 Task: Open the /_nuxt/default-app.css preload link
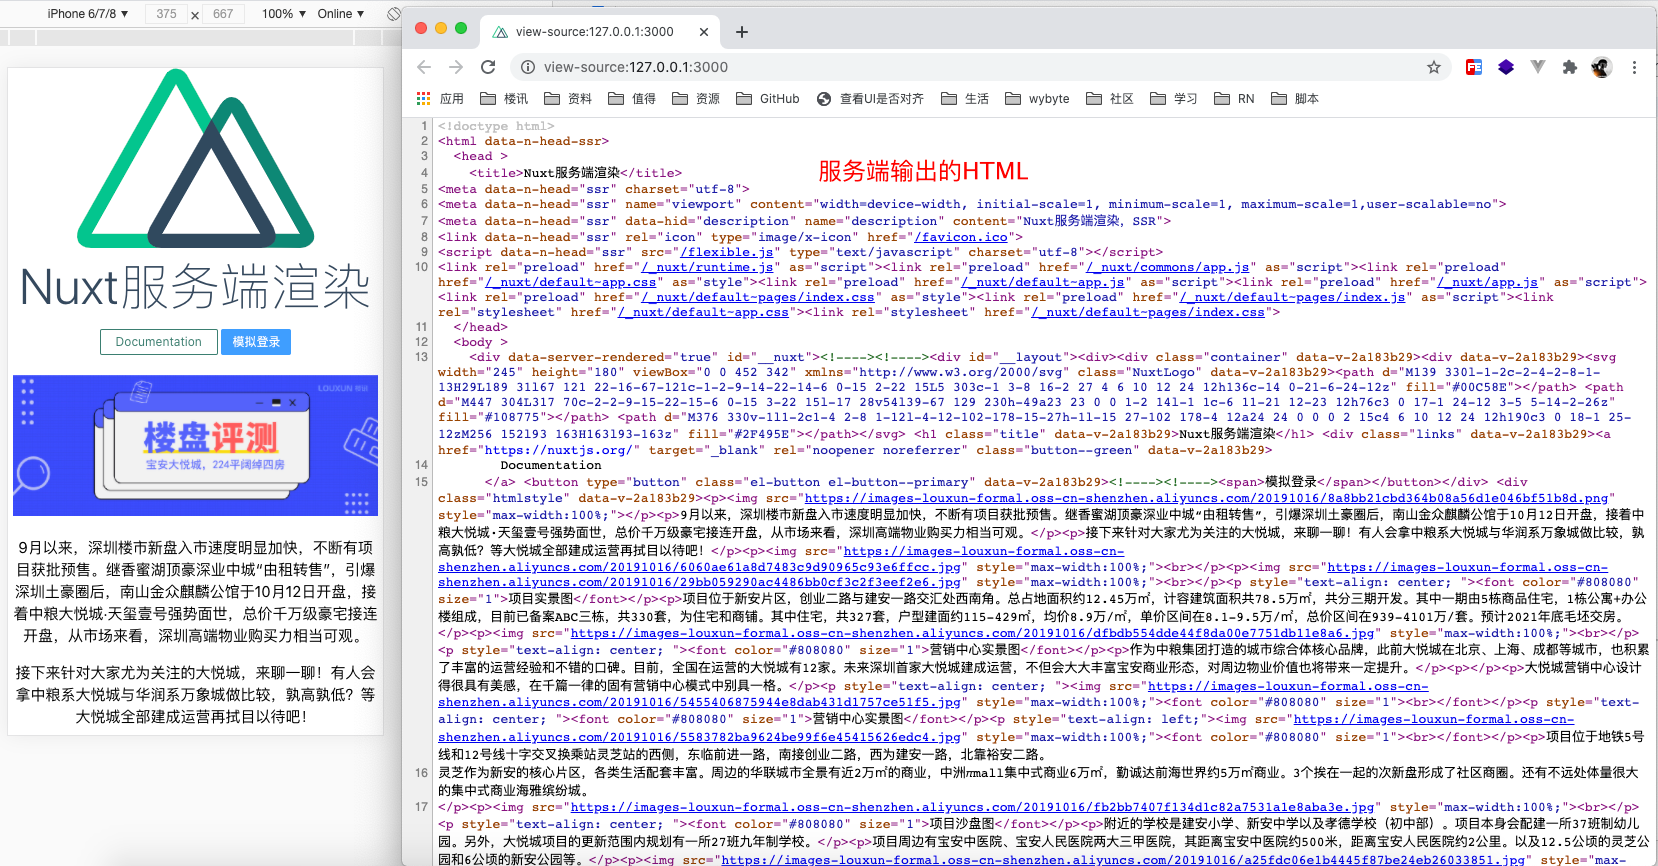click(x=571, y=282)
